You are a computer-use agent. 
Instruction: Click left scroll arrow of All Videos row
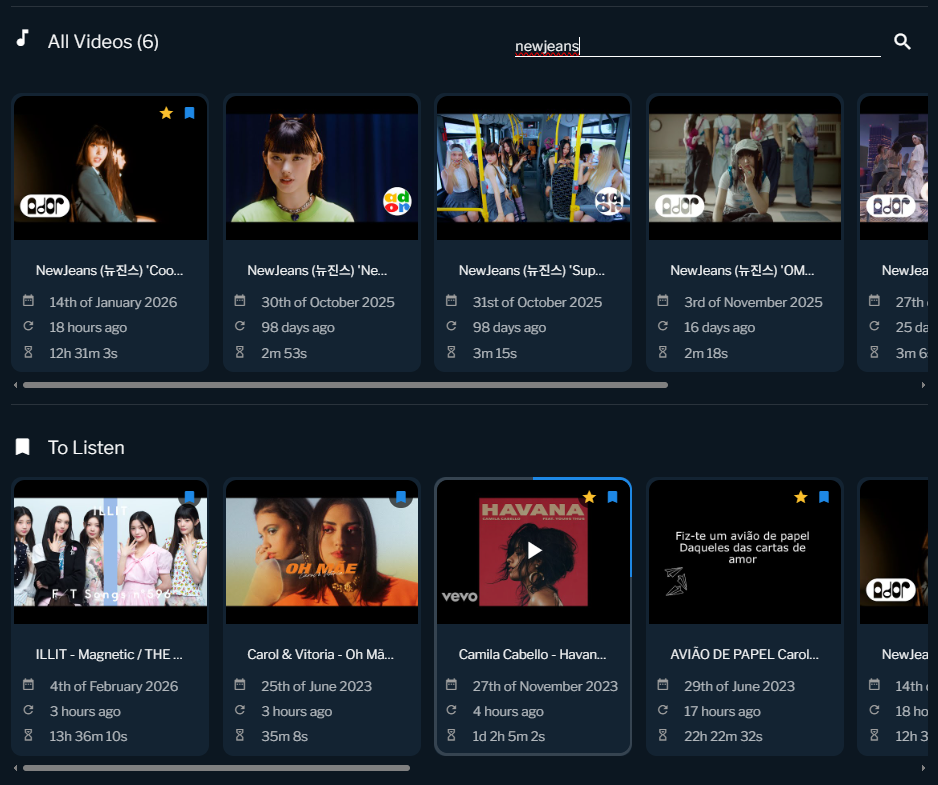pyautogui.click(x=16, y=385)
